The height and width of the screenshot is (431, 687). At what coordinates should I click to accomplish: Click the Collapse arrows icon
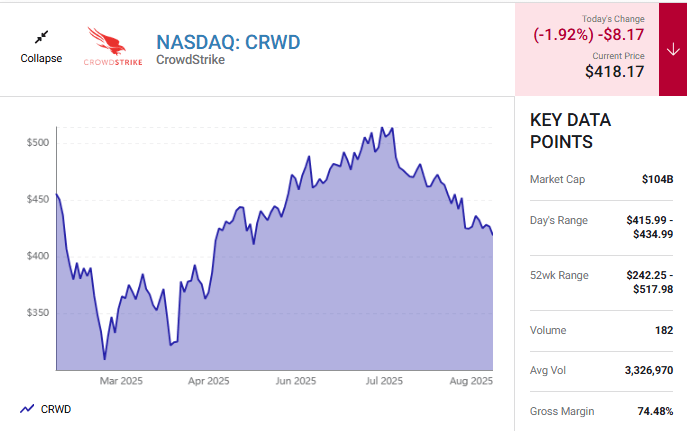pyautogui.click(x=41, y=37)
